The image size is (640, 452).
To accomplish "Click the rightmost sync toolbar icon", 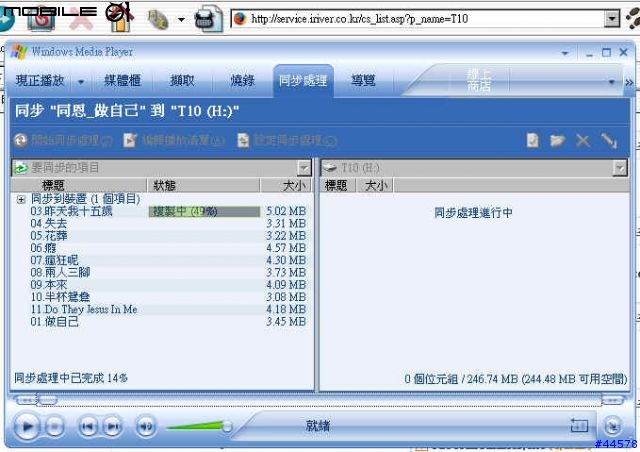I will pyautogui.click(x=609, y=140).
